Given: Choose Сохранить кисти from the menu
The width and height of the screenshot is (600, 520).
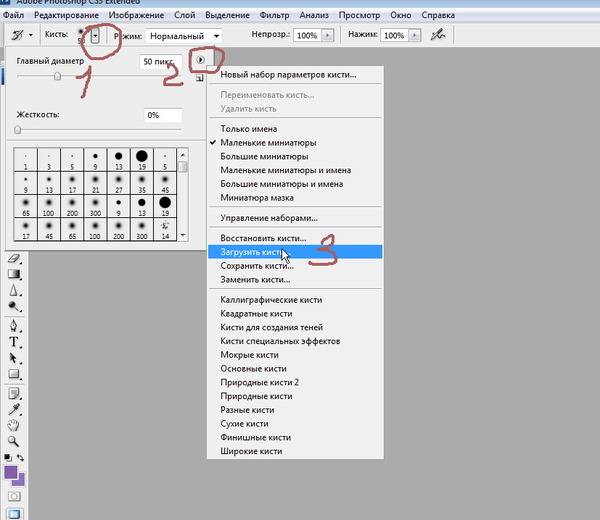Looking at the screenshot, I should point(295,266).
